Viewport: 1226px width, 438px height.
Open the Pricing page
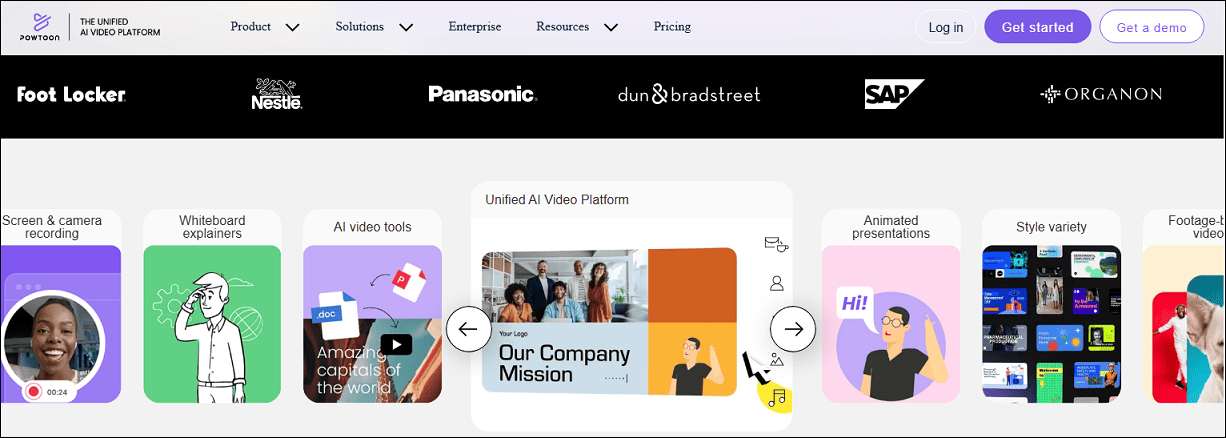click(672, 27)
